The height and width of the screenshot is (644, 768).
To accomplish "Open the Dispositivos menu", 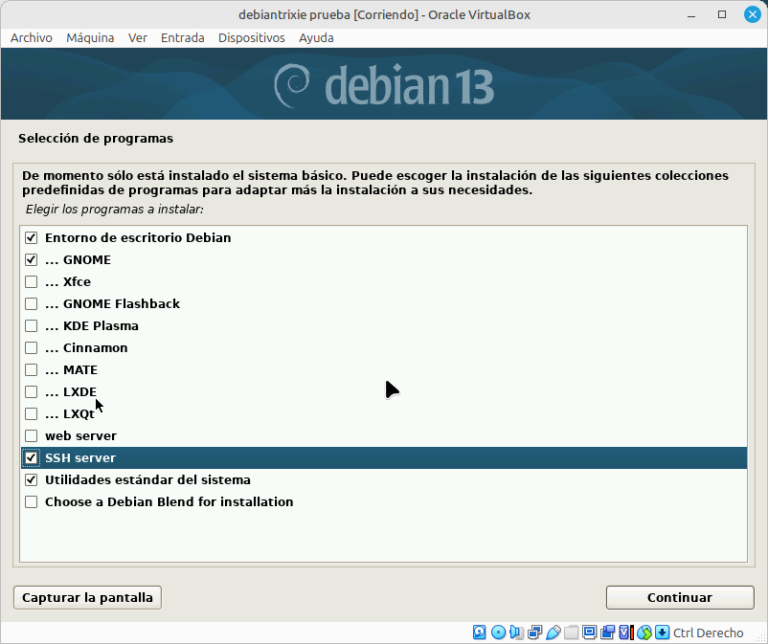I will (252, 38).
